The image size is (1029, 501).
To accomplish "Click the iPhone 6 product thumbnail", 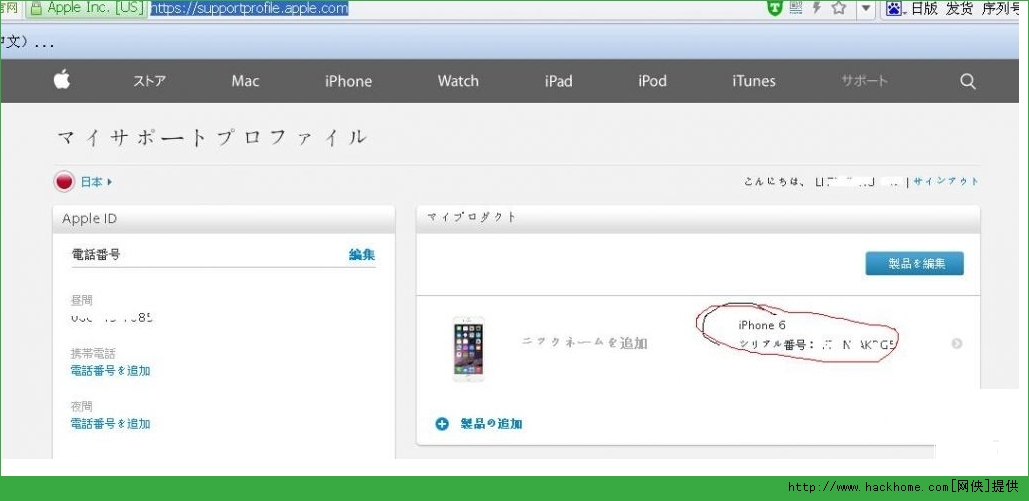I will pyautogui.click(x=468, y=347).
